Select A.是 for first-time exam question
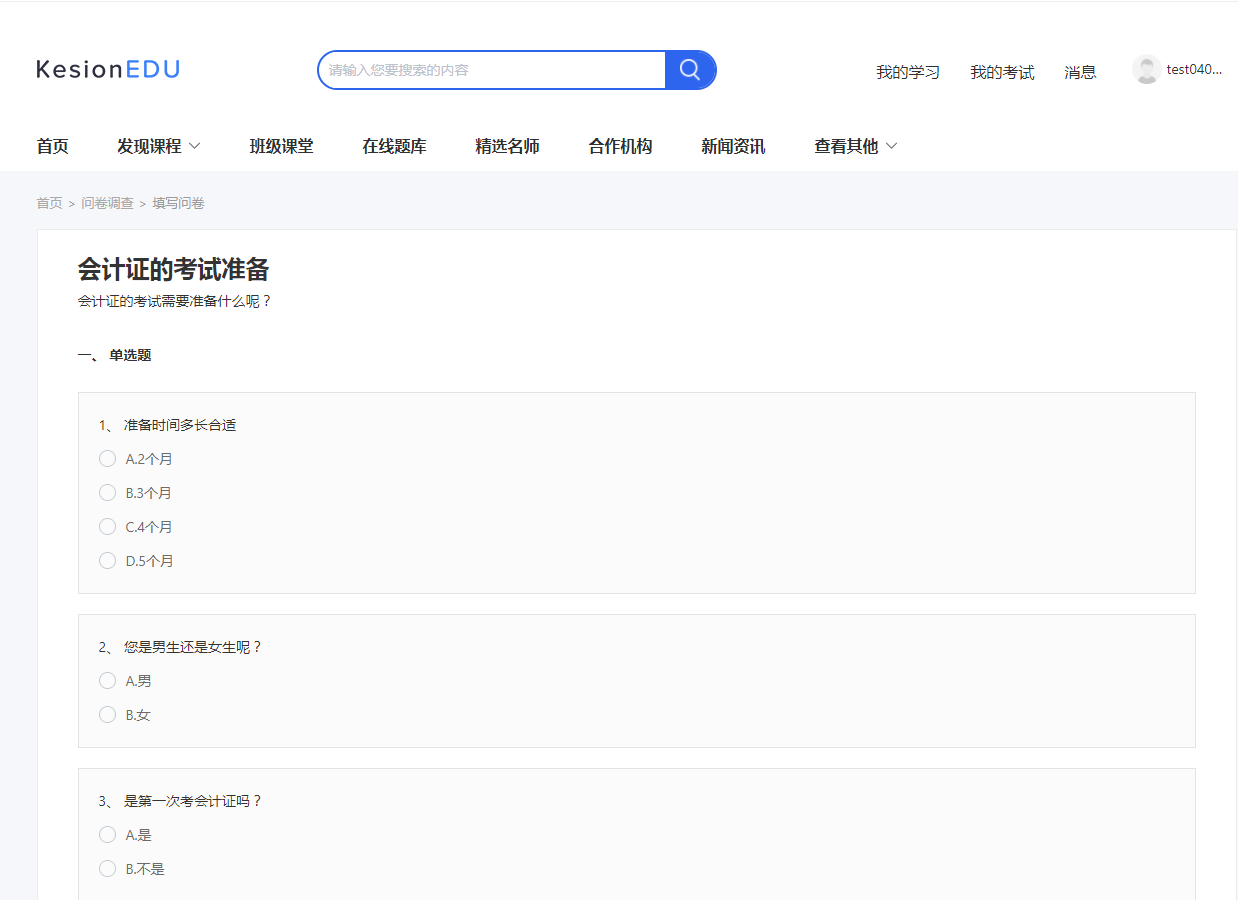The image size is (1238, 900). (x=108, y=835)
